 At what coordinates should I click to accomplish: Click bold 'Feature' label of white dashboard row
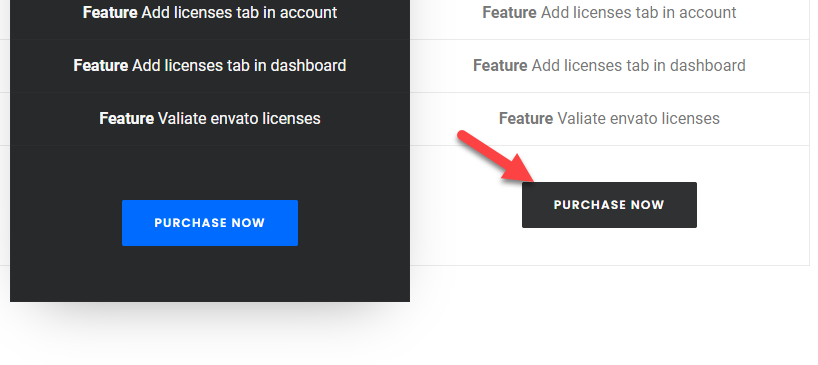500,66
